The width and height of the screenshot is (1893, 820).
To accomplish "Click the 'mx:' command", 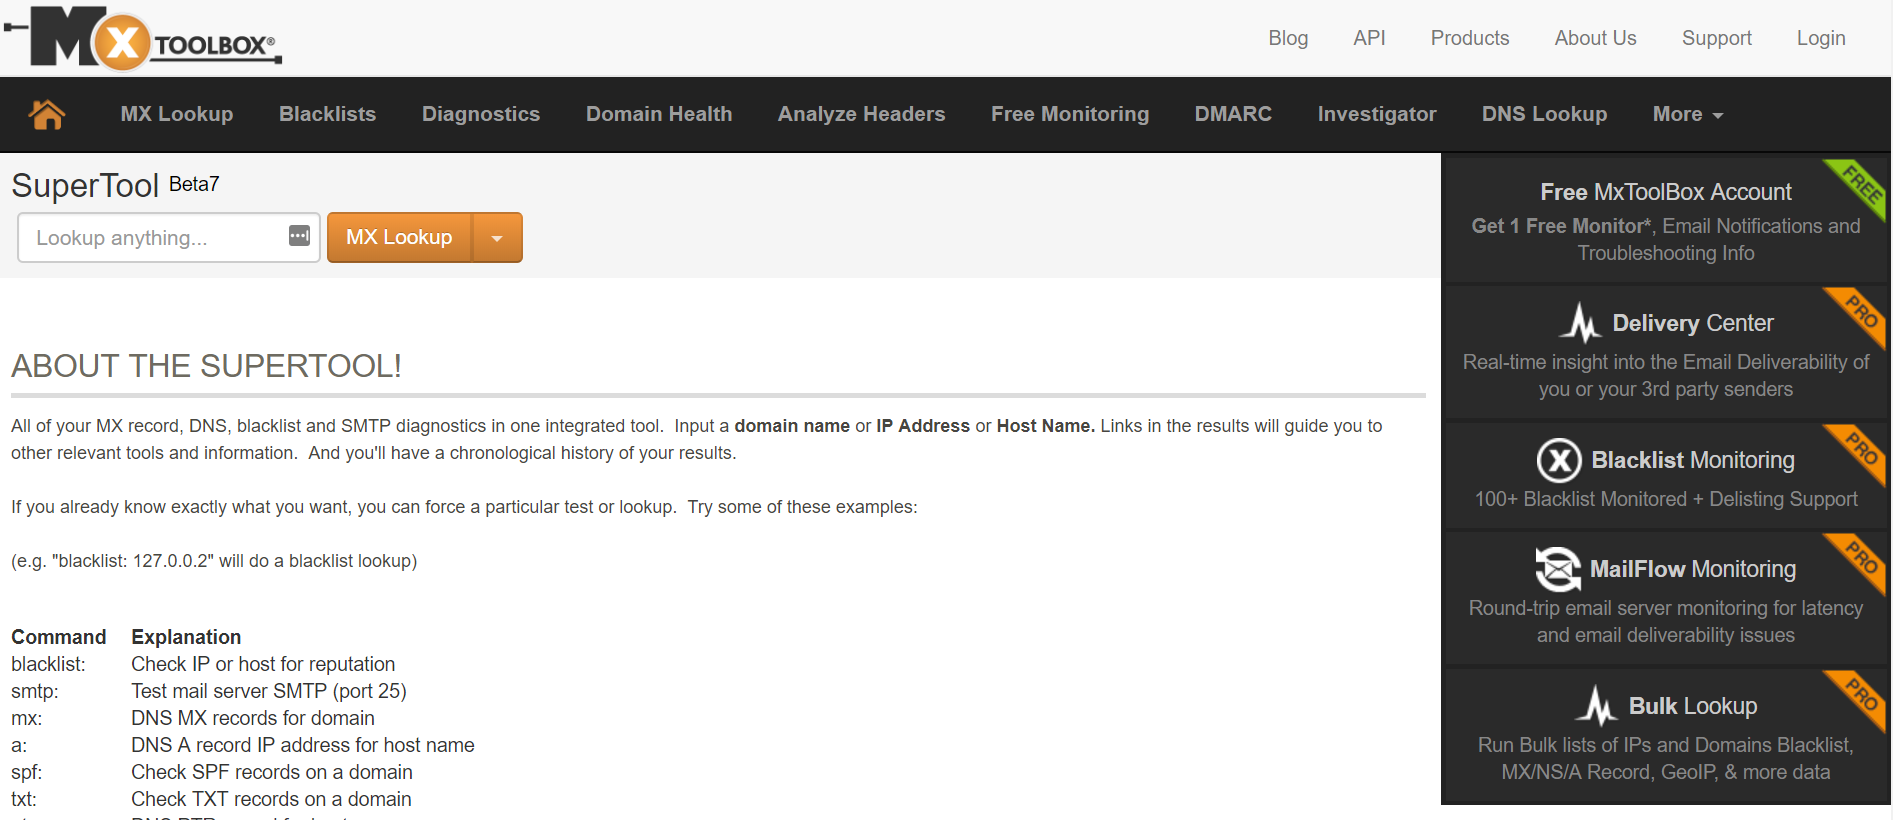I will 27,718.
